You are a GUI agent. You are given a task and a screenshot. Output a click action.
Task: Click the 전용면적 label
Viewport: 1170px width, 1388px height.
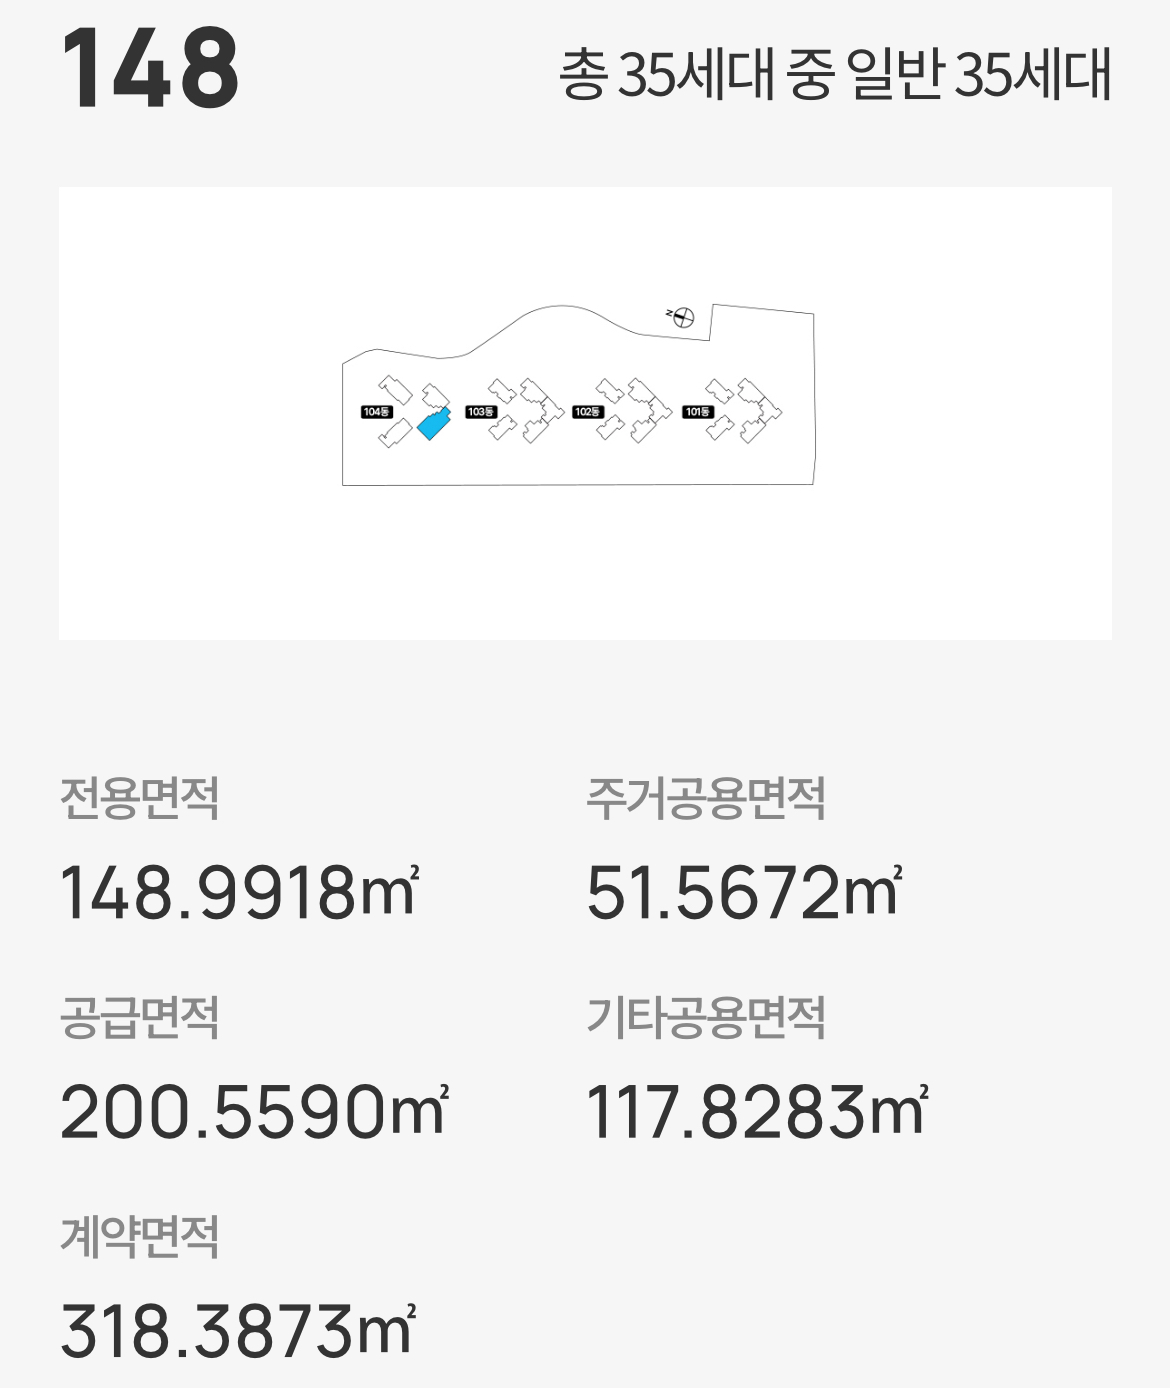click(x=139, y=798)
